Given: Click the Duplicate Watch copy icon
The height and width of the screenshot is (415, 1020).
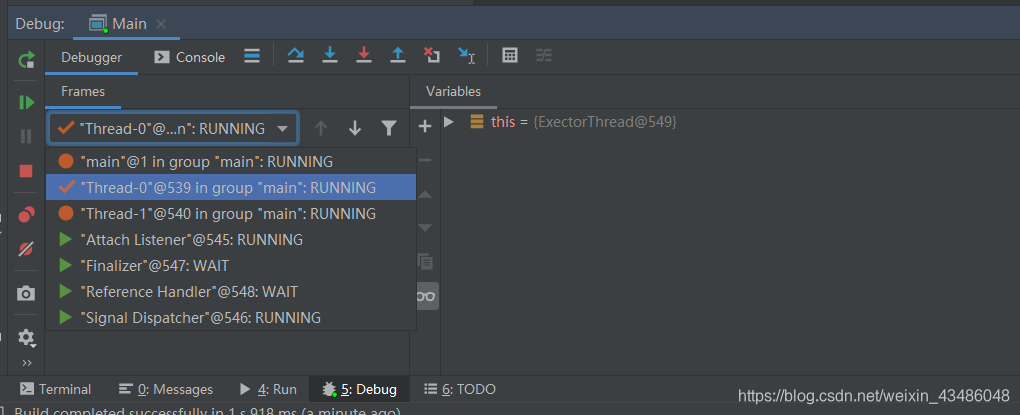Looking at the screenshot, I should (x=425, y=261).
